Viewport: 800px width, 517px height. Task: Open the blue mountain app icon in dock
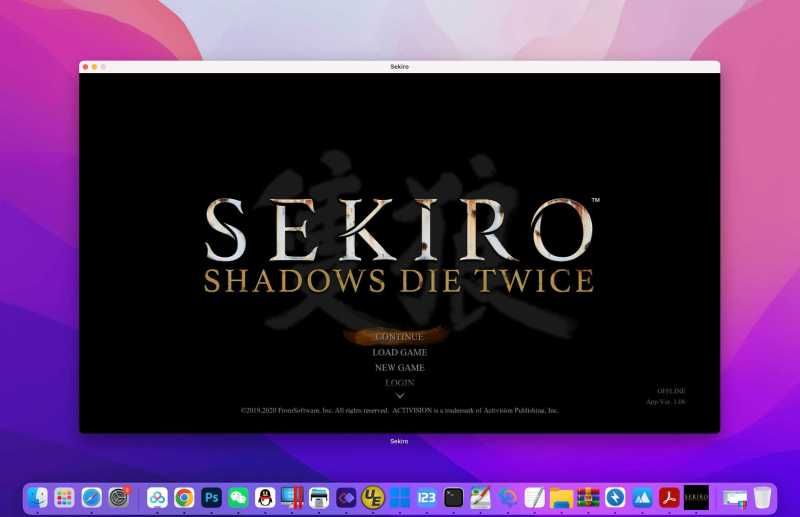(642, 498)
